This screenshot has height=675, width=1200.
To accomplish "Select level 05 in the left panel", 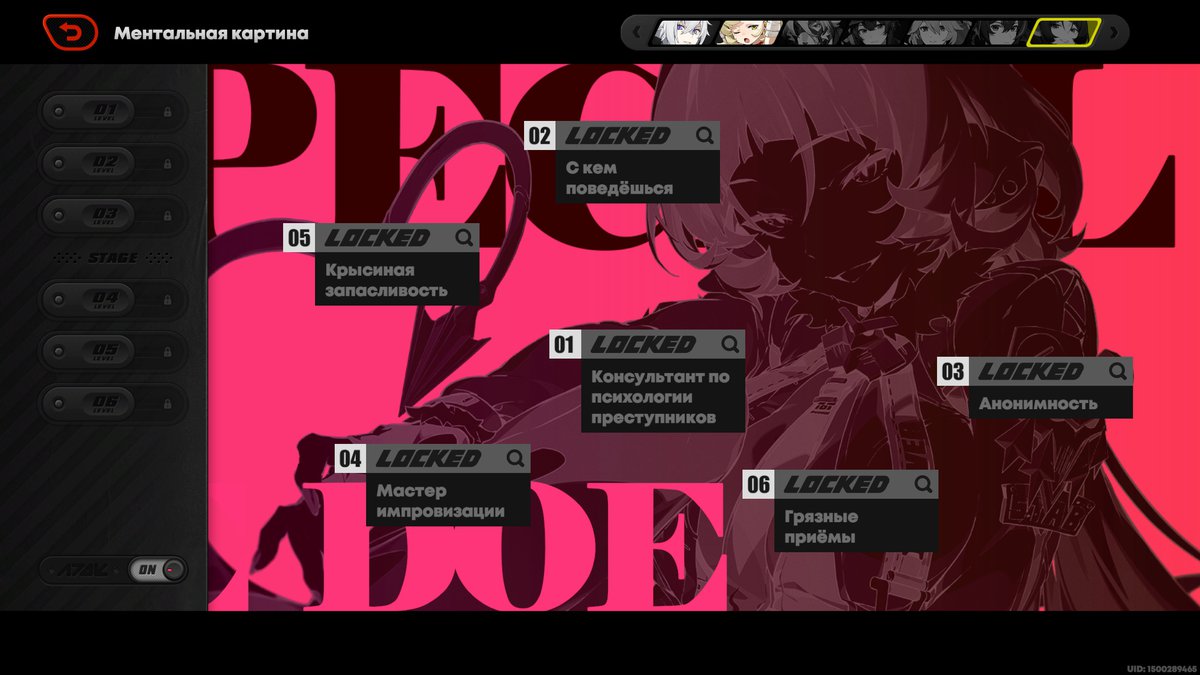I will 112,351.
